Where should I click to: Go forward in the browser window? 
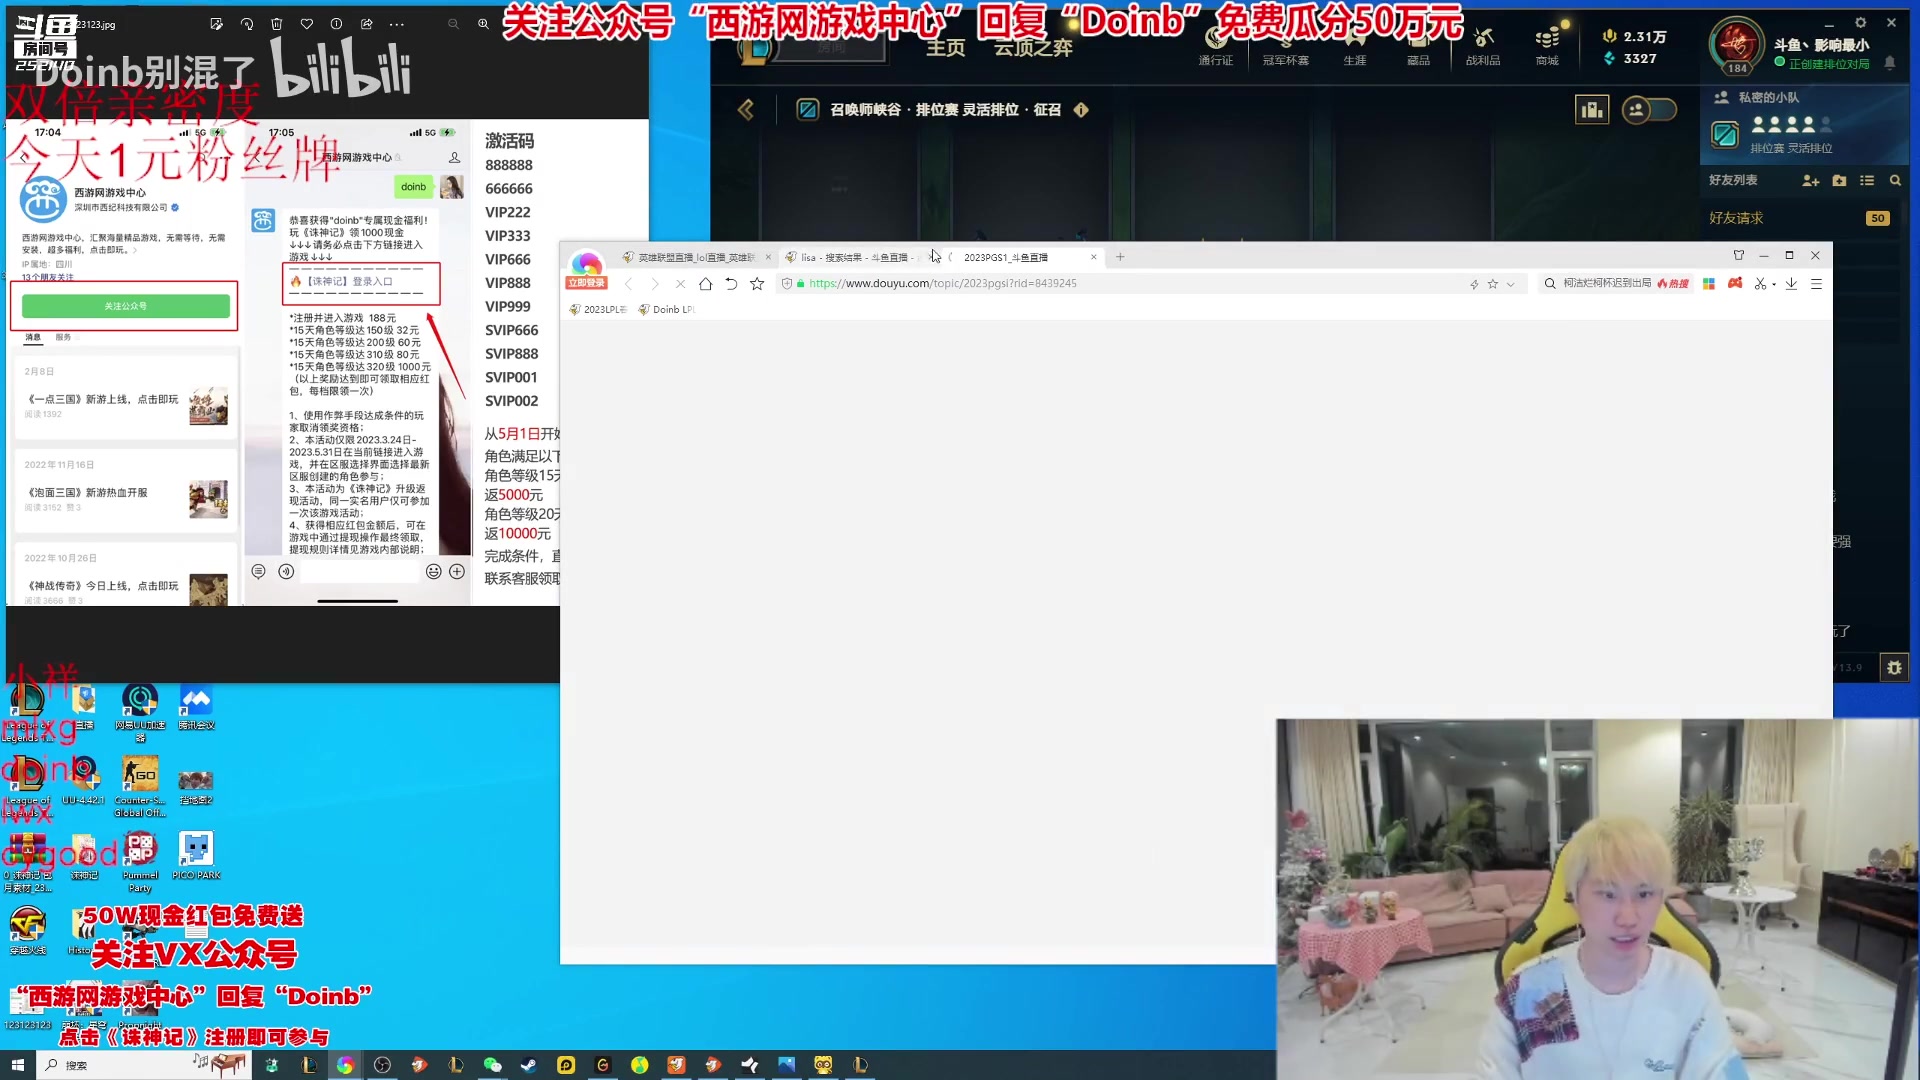click(x=654, y=284)
